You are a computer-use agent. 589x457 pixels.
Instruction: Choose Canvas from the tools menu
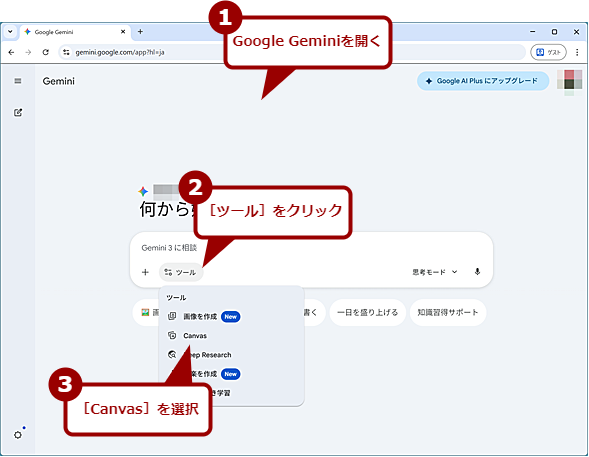pos(231,336)
